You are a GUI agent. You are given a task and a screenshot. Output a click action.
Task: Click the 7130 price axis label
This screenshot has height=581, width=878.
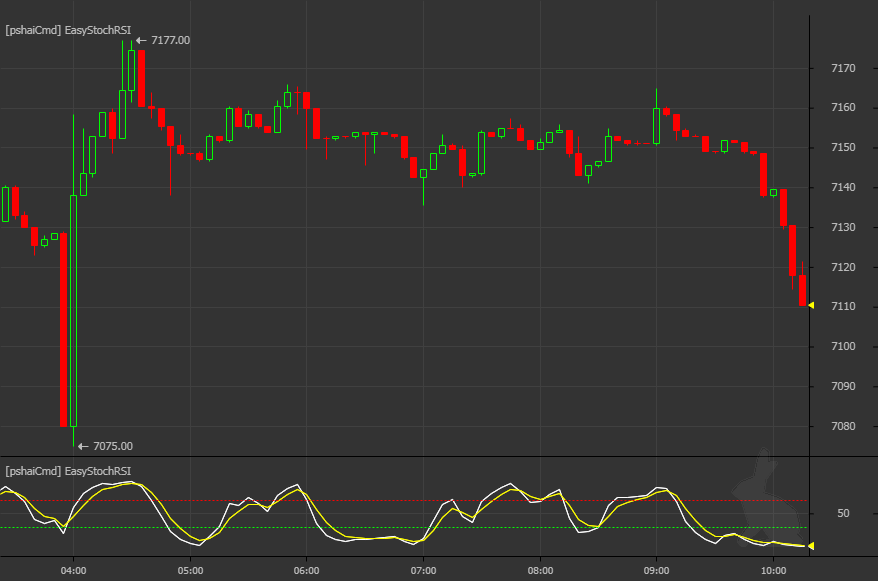coord(843,227)
